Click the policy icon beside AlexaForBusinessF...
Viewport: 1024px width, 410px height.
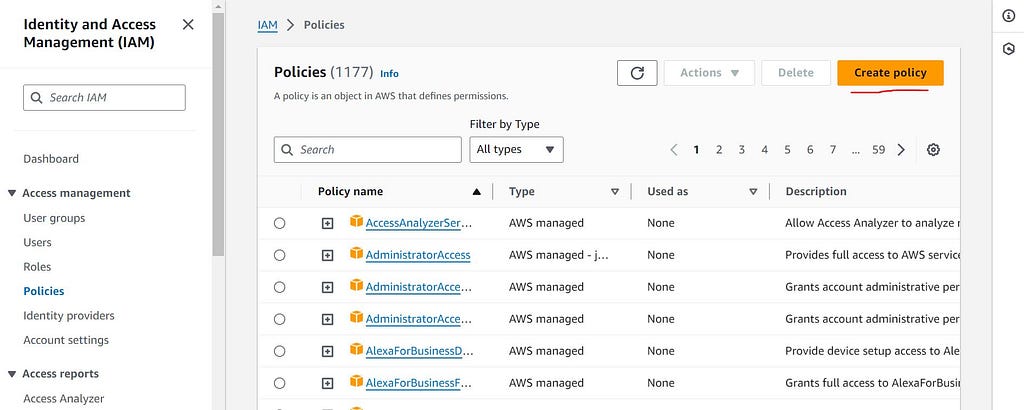pyautogui.click(x=356, y=381)
